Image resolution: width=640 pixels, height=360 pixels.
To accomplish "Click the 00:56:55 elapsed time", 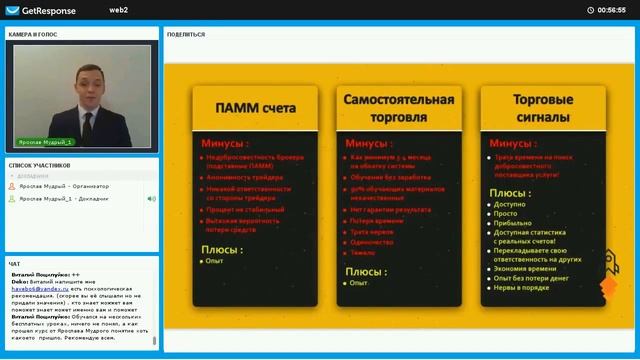I will pos(611,10).
